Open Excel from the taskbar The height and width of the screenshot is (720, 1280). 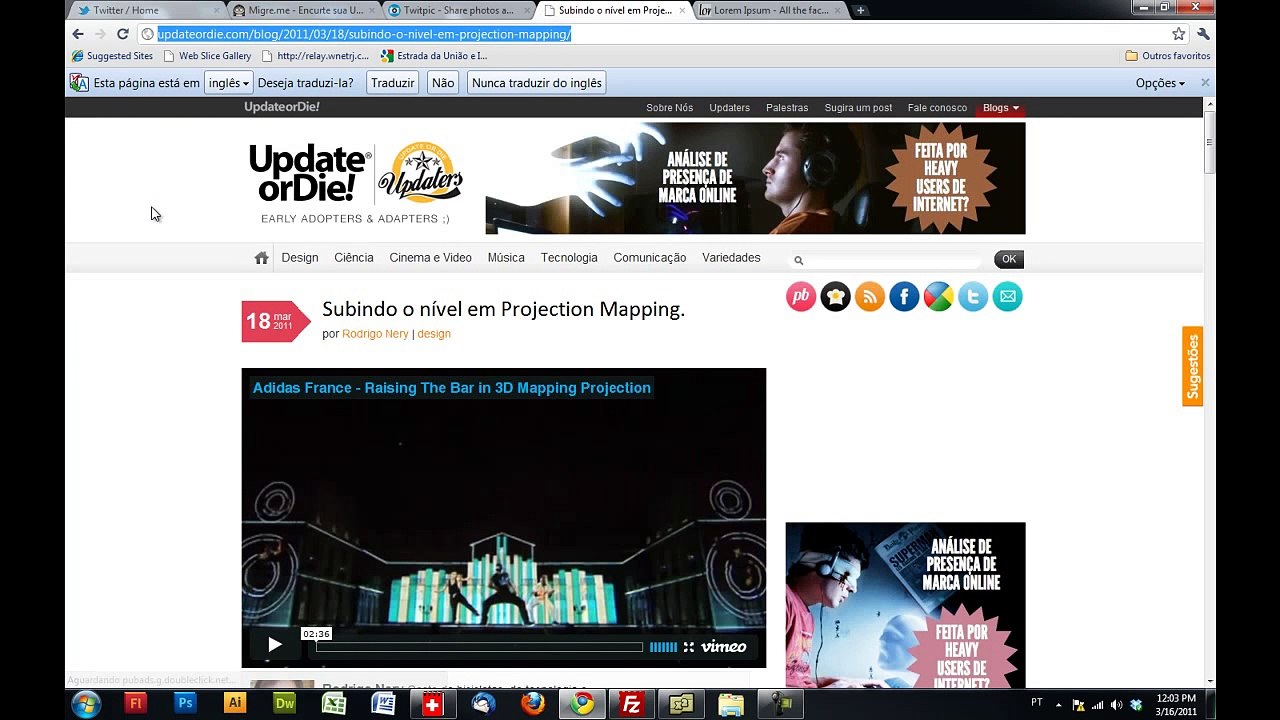(334, 704)
